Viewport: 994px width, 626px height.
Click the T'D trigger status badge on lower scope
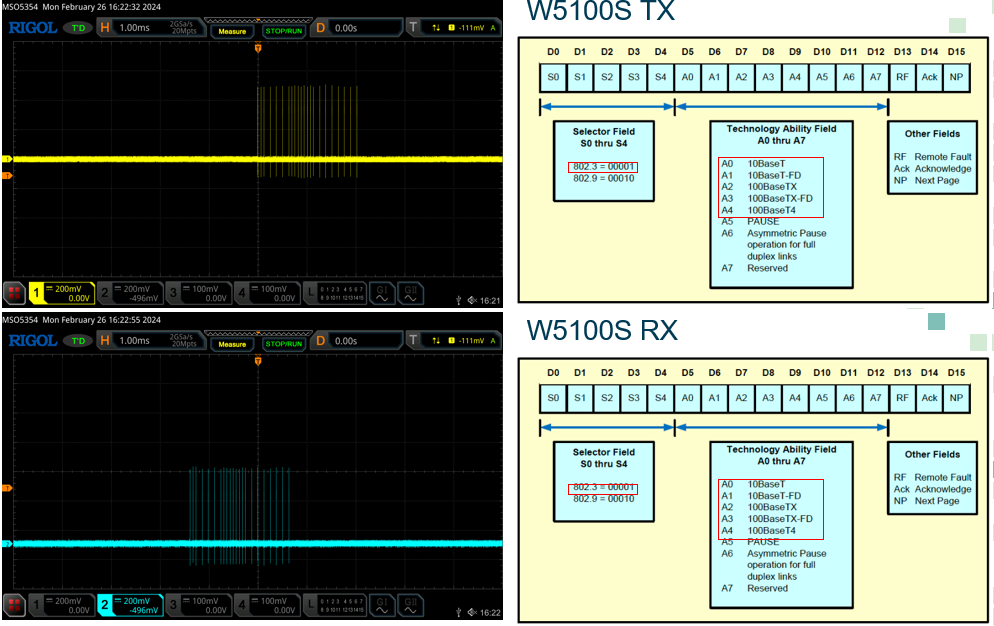(78, 341)
